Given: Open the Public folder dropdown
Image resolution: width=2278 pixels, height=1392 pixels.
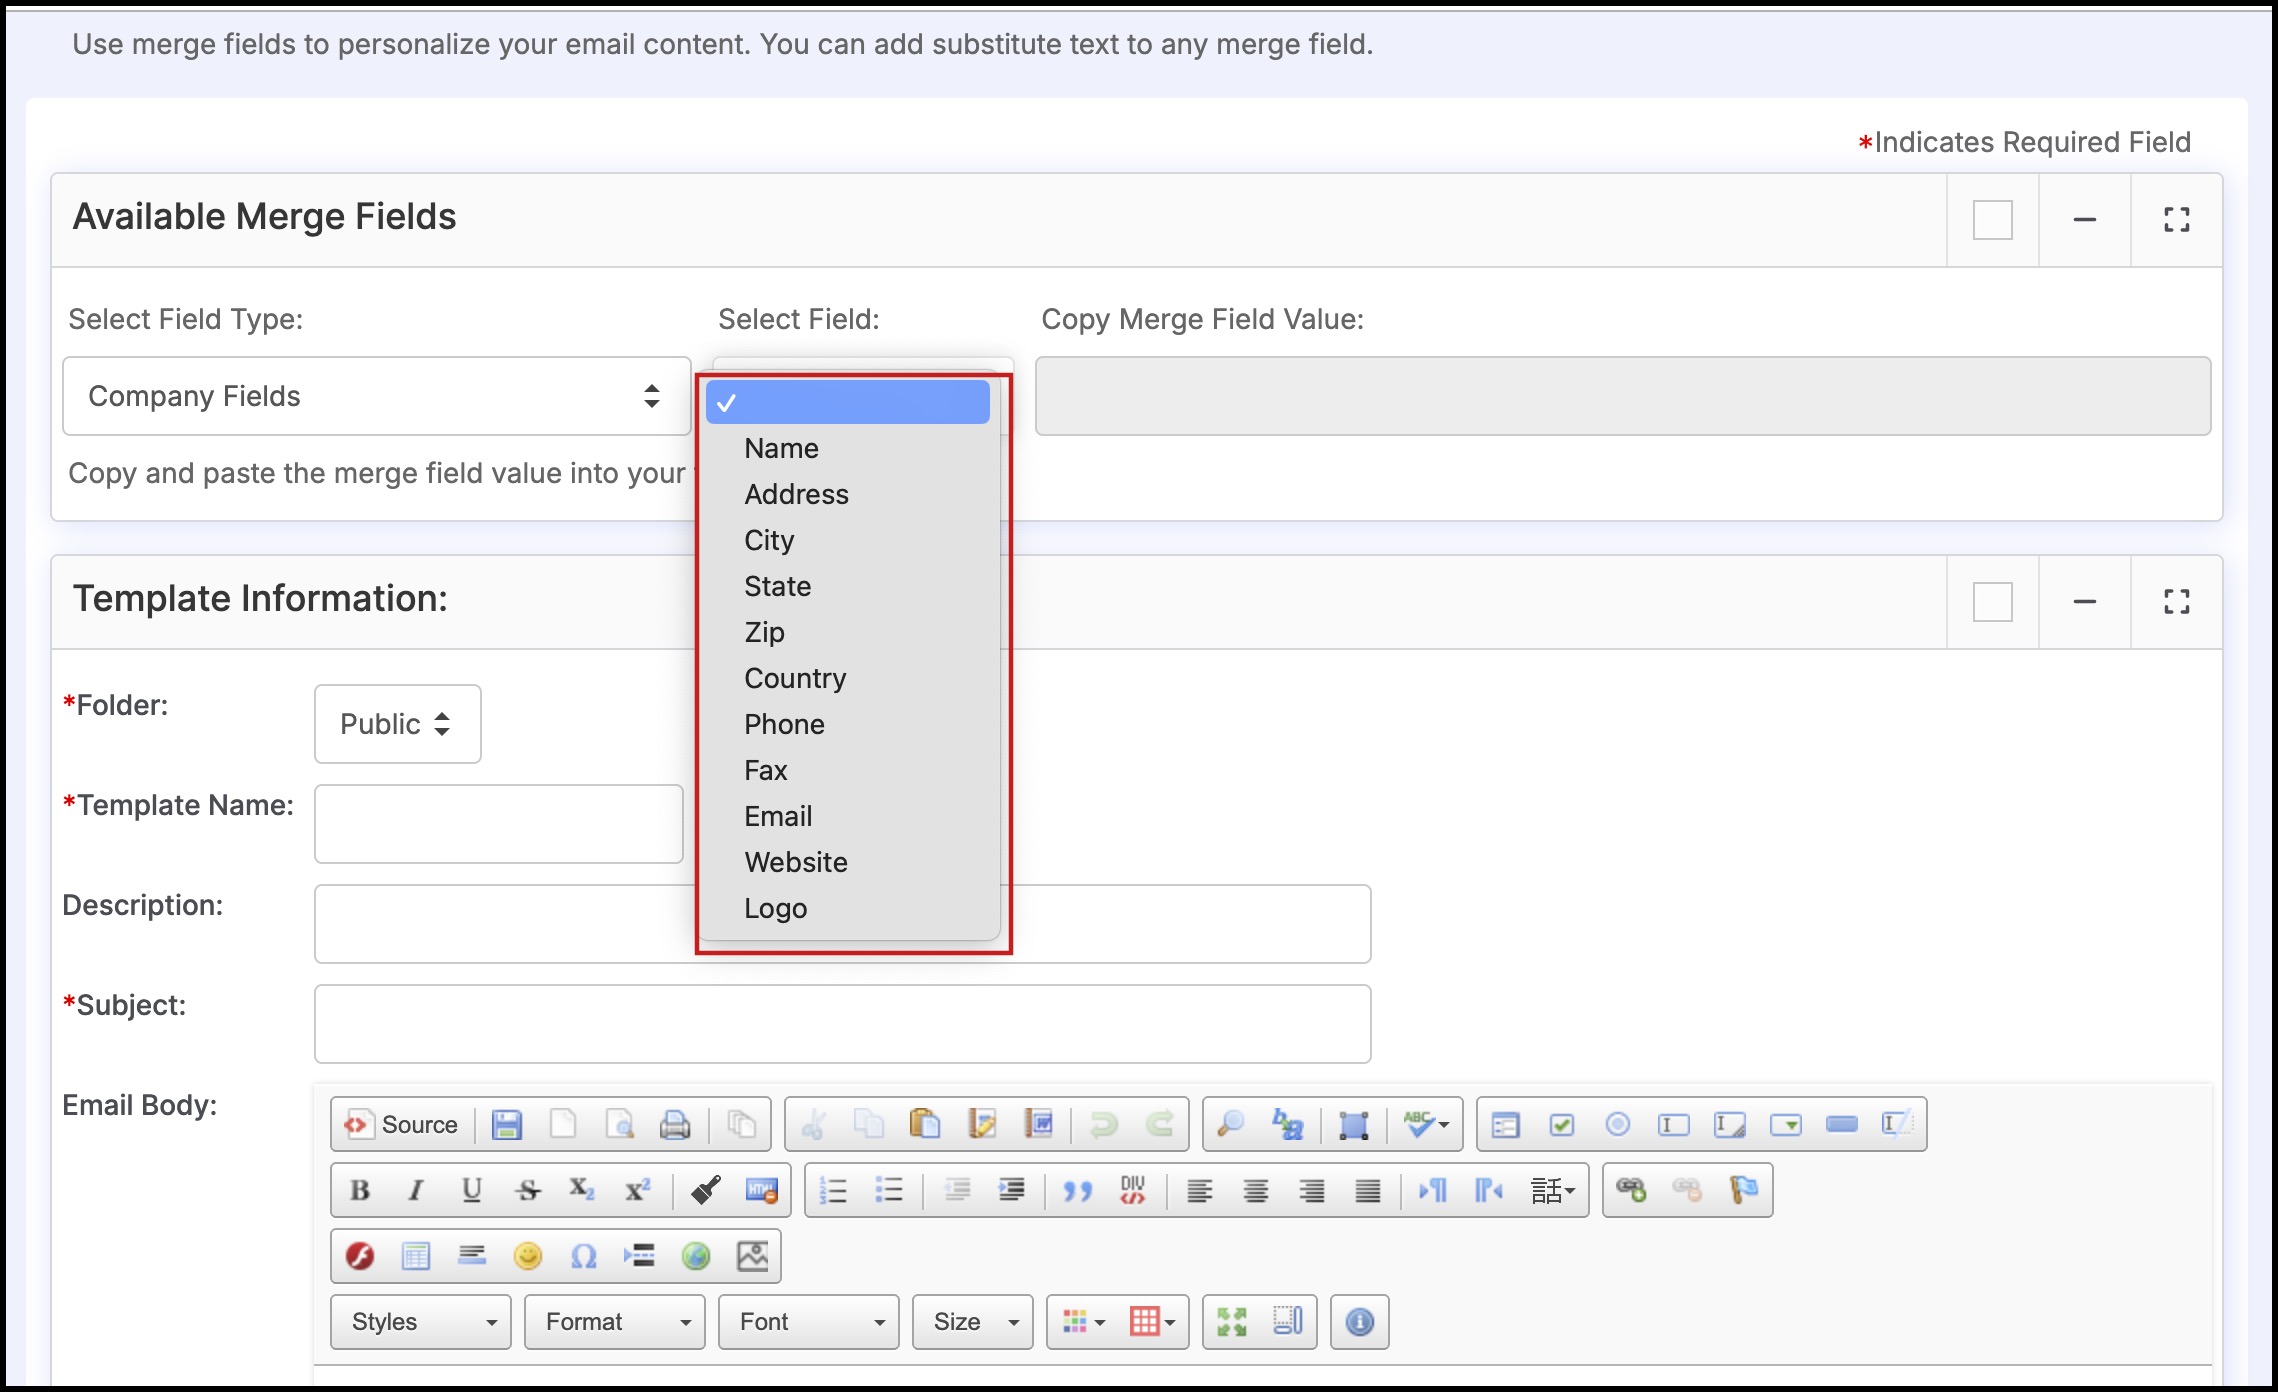Looking at the screenshot, I should pos(397,724).
